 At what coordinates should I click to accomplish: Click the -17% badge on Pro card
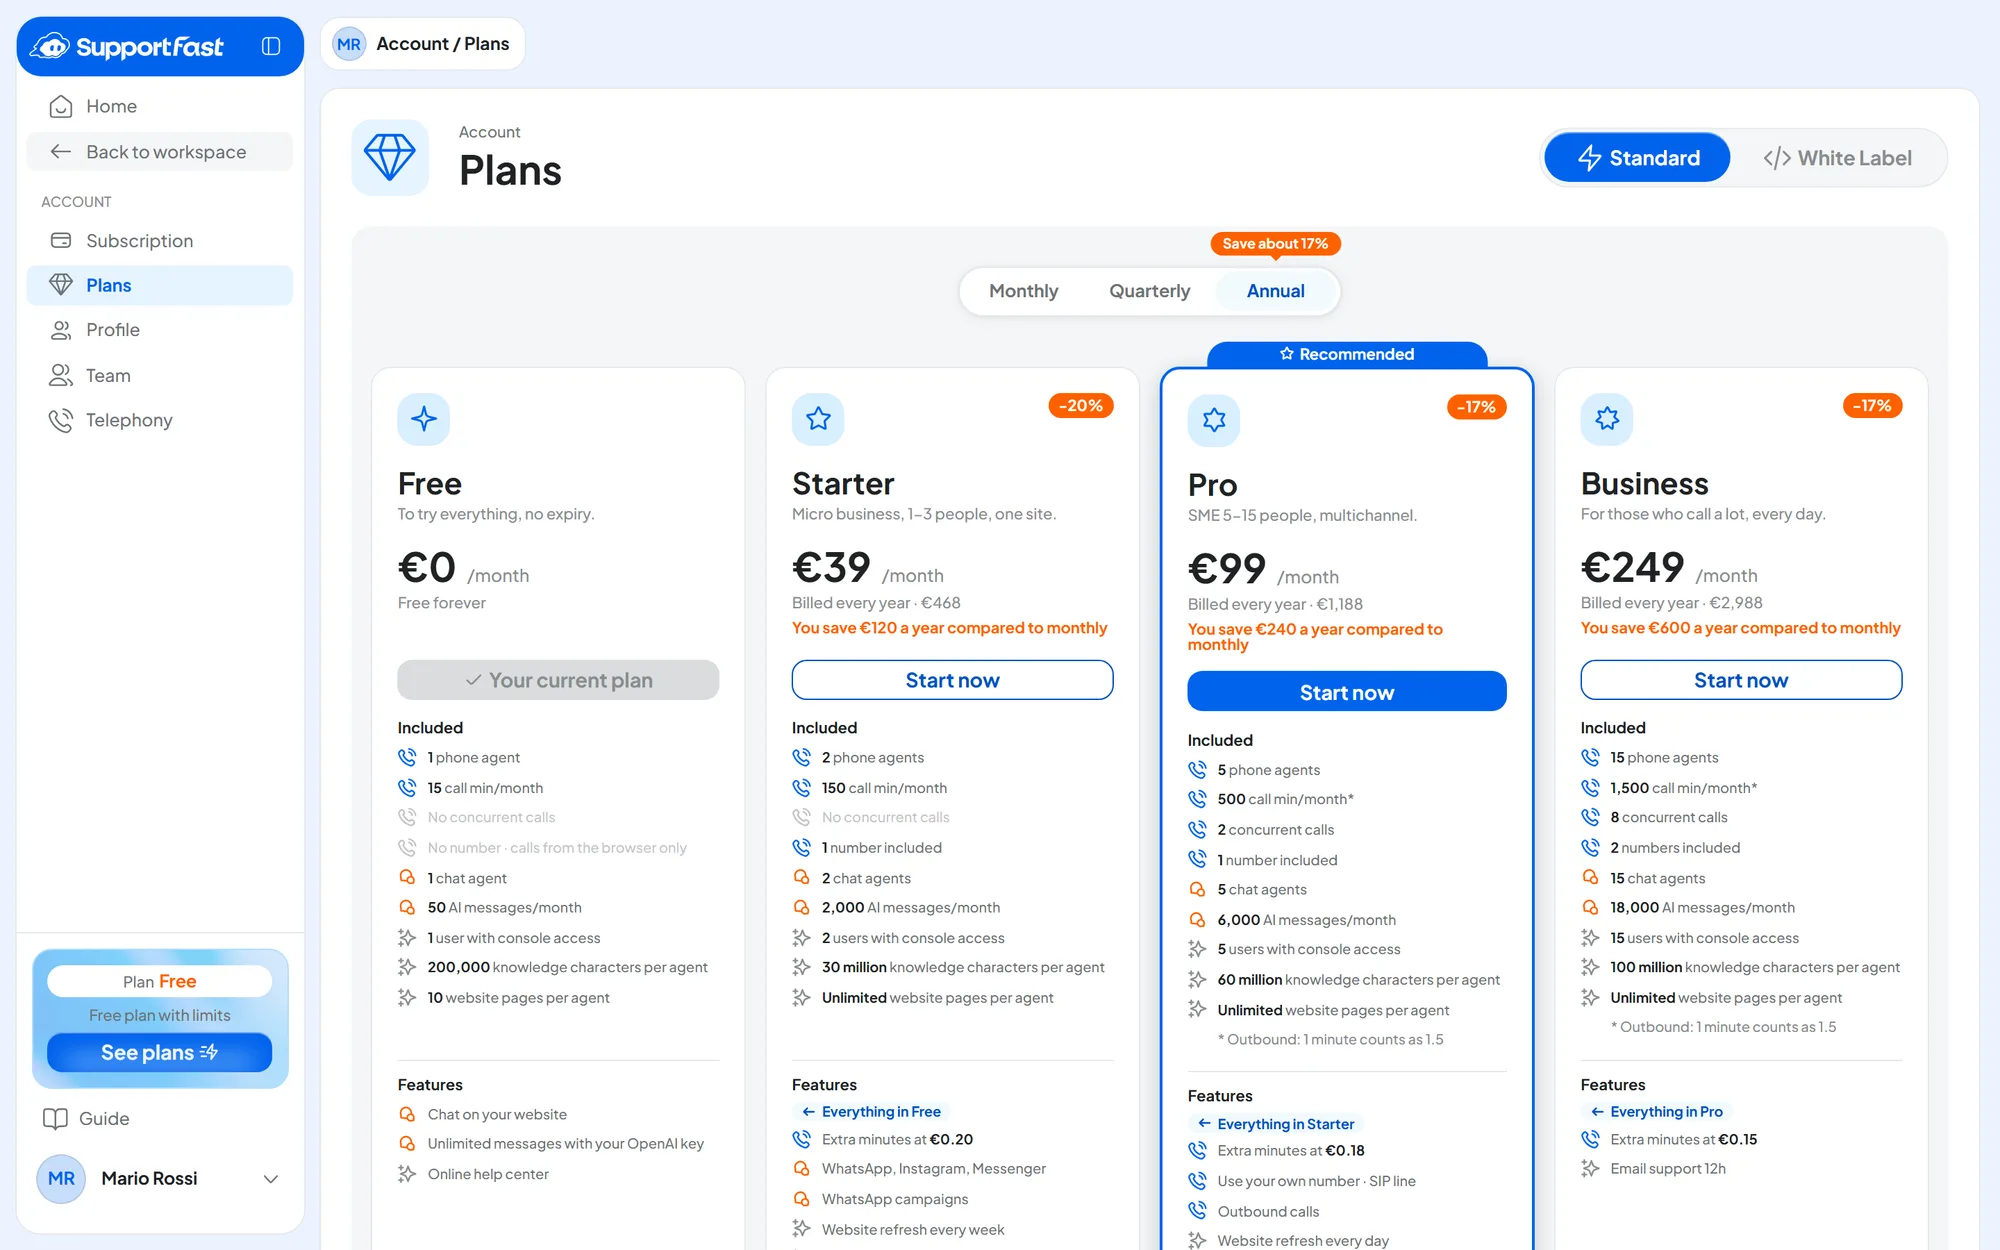point(1477,407)
